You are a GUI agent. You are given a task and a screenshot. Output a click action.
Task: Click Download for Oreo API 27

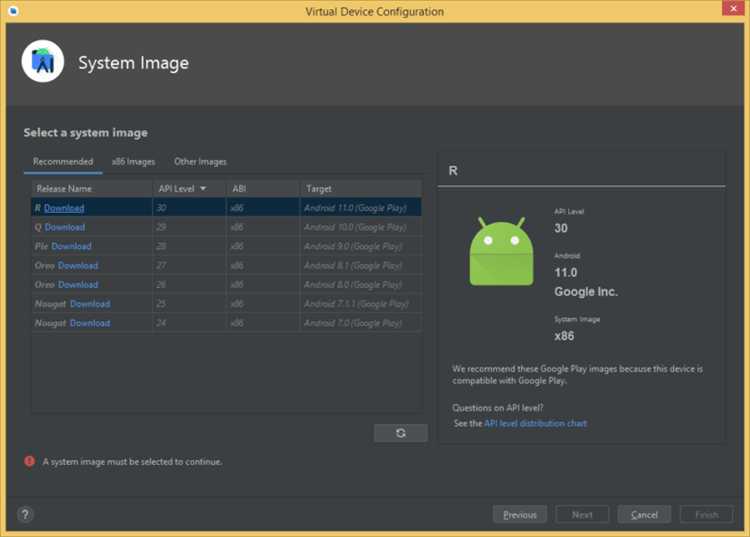click(x=78, y=265)
